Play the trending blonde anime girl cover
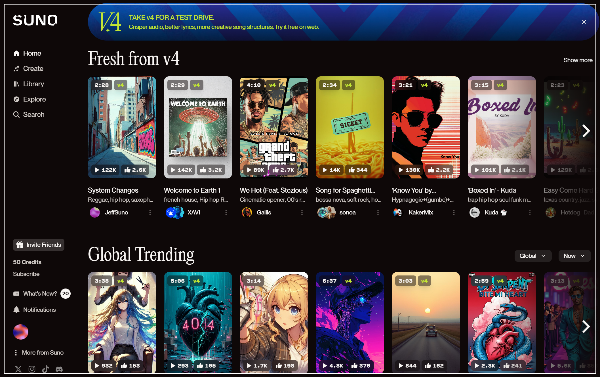The width and height of the screenshot is (600, 377). point(274,322)
